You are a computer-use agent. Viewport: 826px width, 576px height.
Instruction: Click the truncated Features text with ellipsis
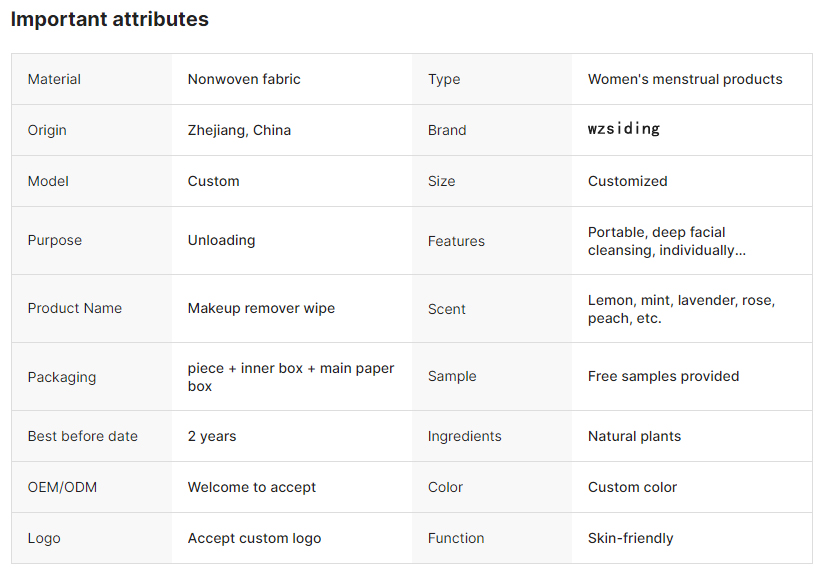[666, 241]
